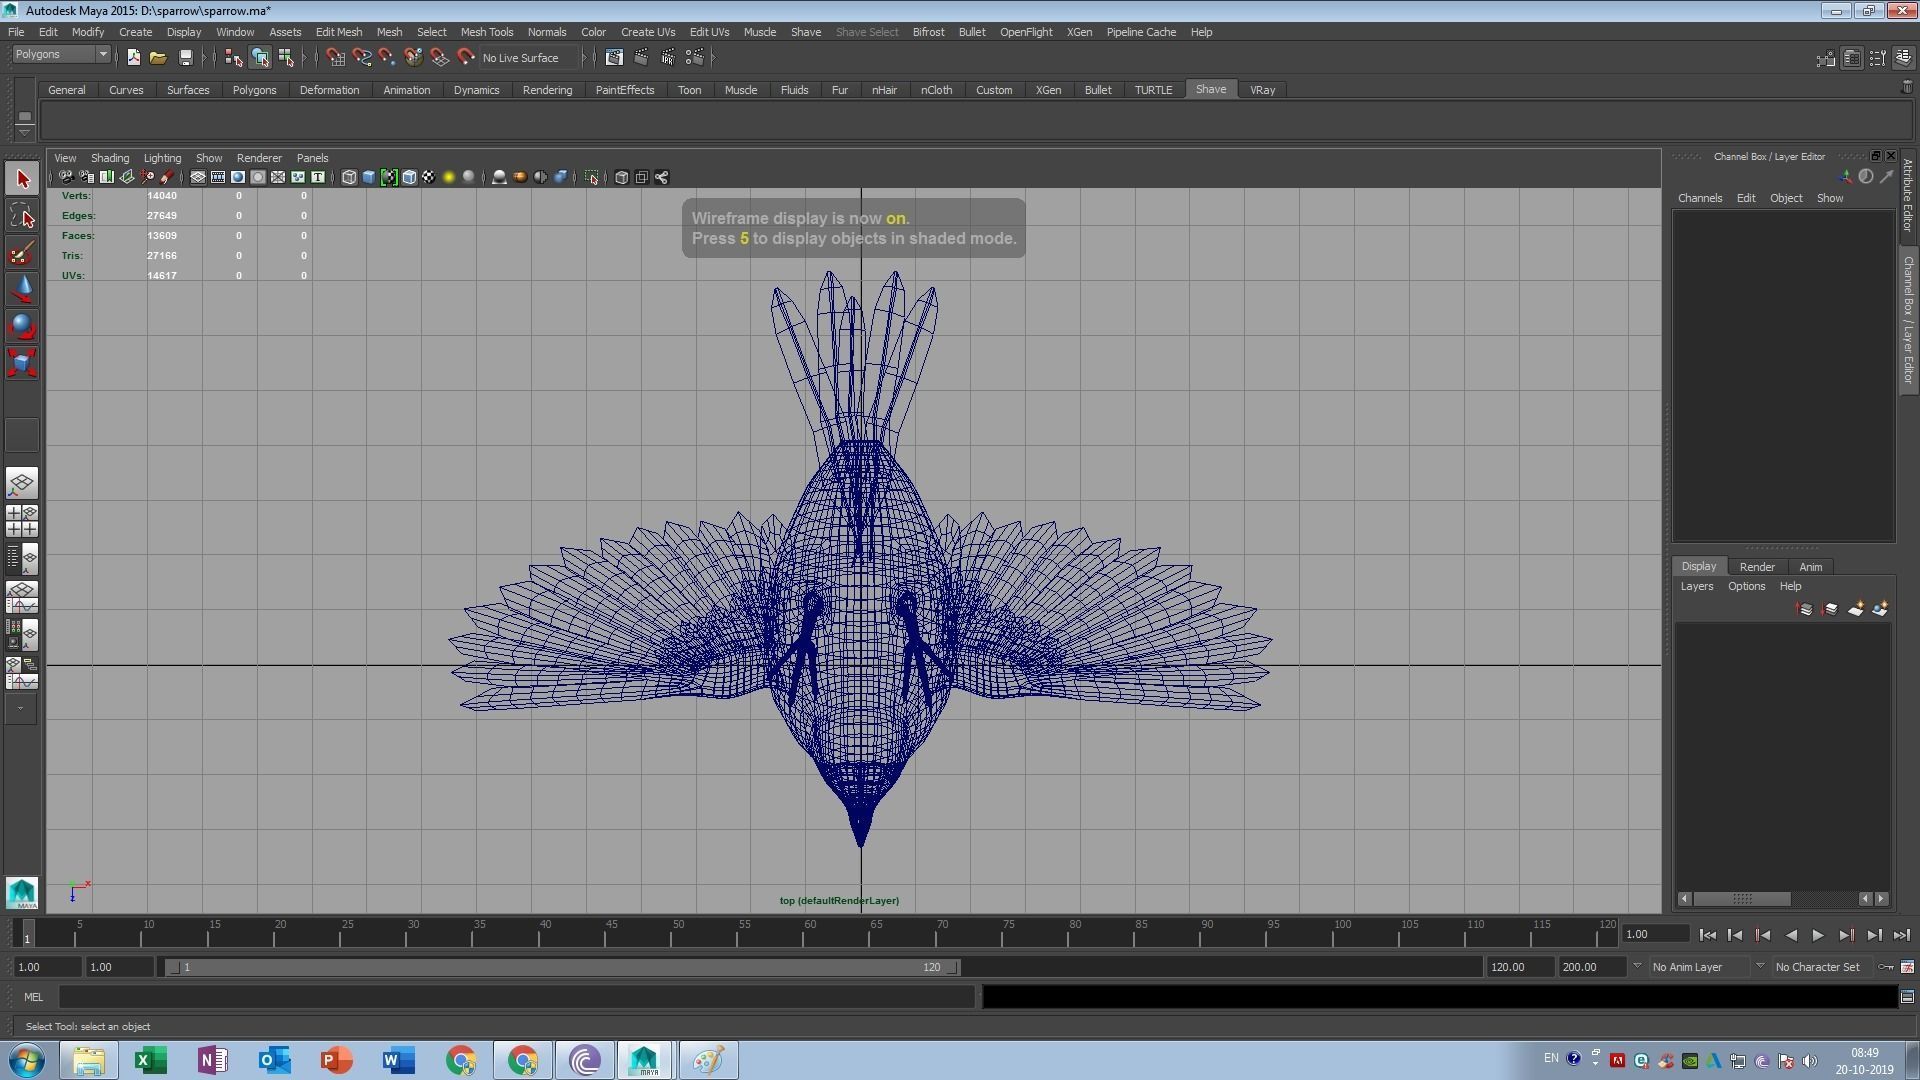Activate the Scale tool cube icon
Image resolution: width=1920 pixels, height=1080 pixels.
click(22, 362)
